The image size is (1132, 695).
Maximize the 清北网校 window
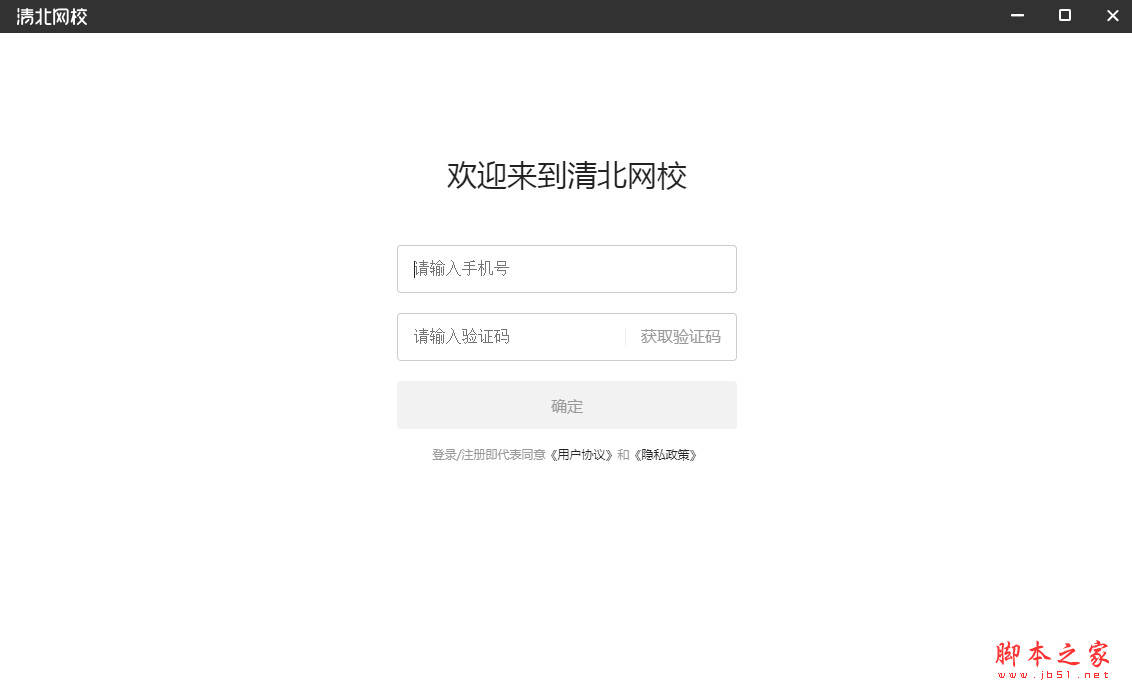(1065, 15)
